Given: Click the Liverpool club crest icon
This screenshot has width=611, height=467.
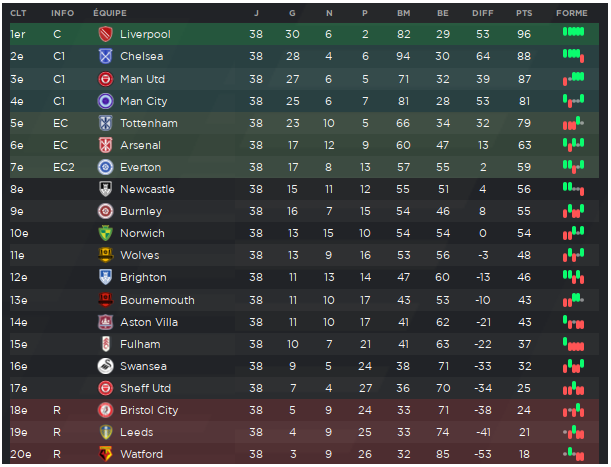Looking at the screenshot, I should (x=105, y=34).
